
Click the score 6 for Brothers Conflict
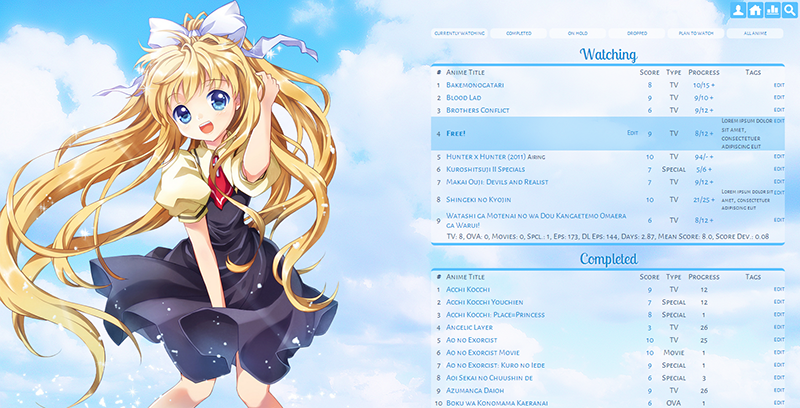coord(649,110)
